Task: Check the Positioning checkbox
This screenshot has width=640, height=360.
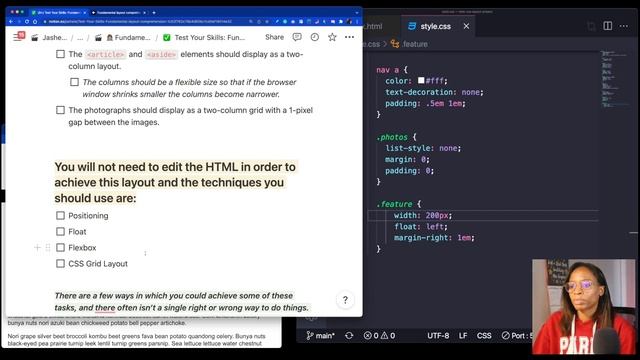Action: click(x=60, y=216)
